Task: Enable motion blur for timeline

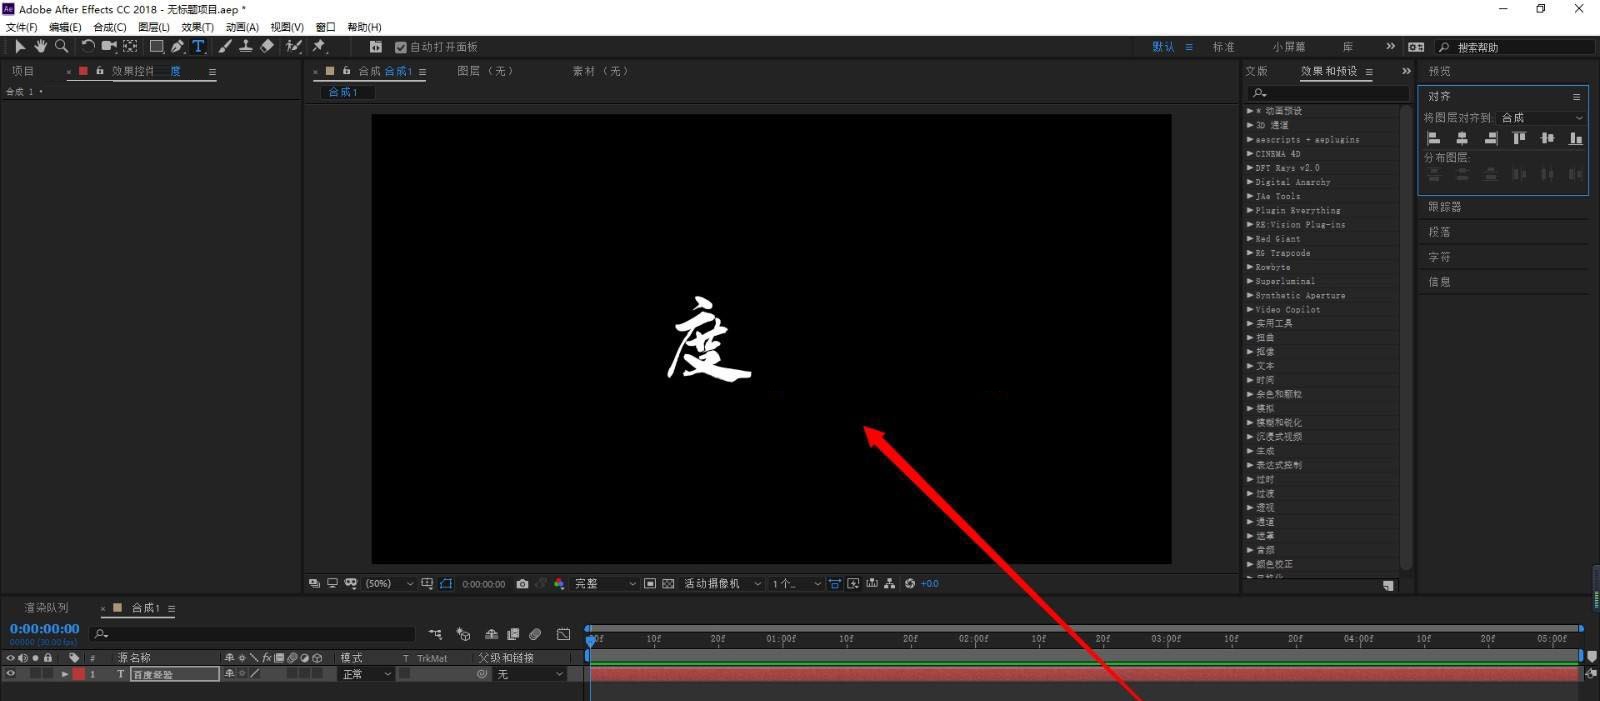Action: click(x=535, y=634)
